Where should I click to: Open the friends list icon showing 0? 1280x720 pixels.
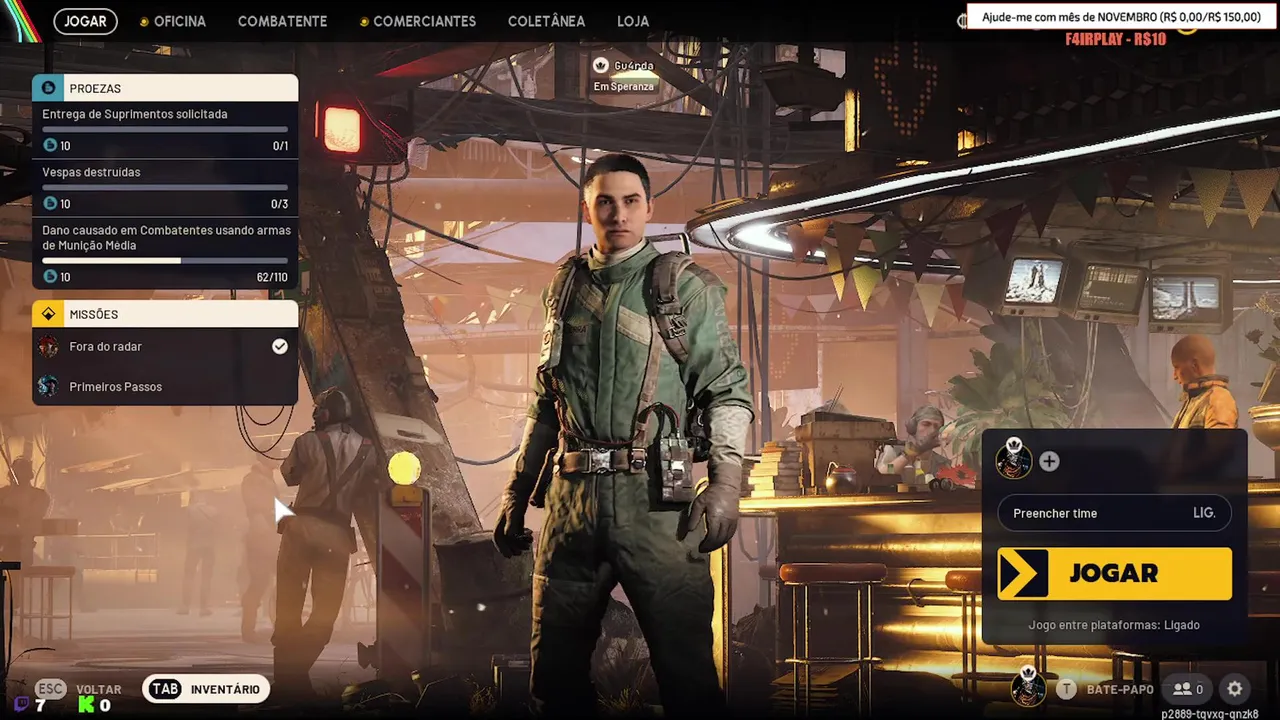coord(1188,689)
